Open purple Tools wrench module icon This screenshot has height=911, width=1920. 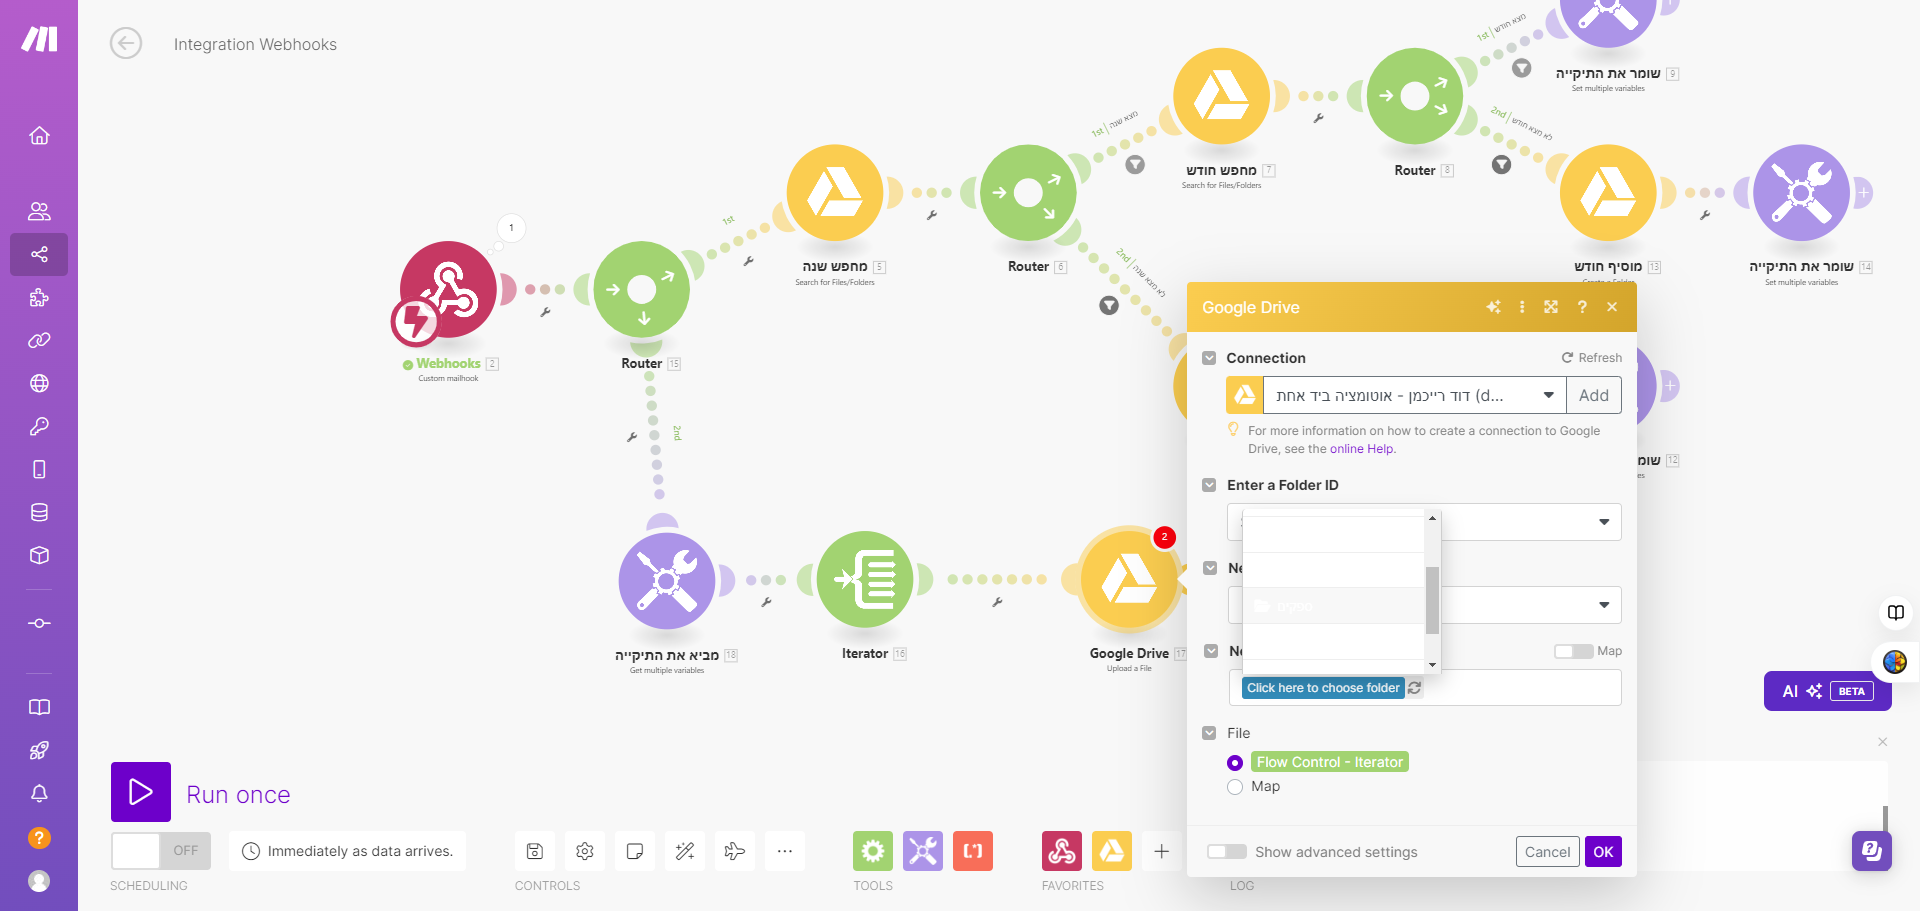pos(923,851)
